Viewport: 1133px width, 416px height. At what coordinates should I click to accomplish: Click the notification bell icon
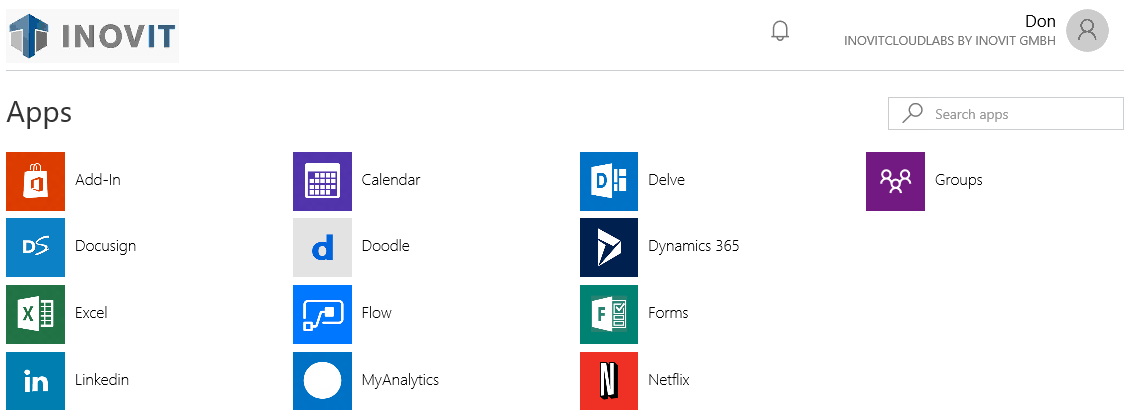[x=780, y=31]
